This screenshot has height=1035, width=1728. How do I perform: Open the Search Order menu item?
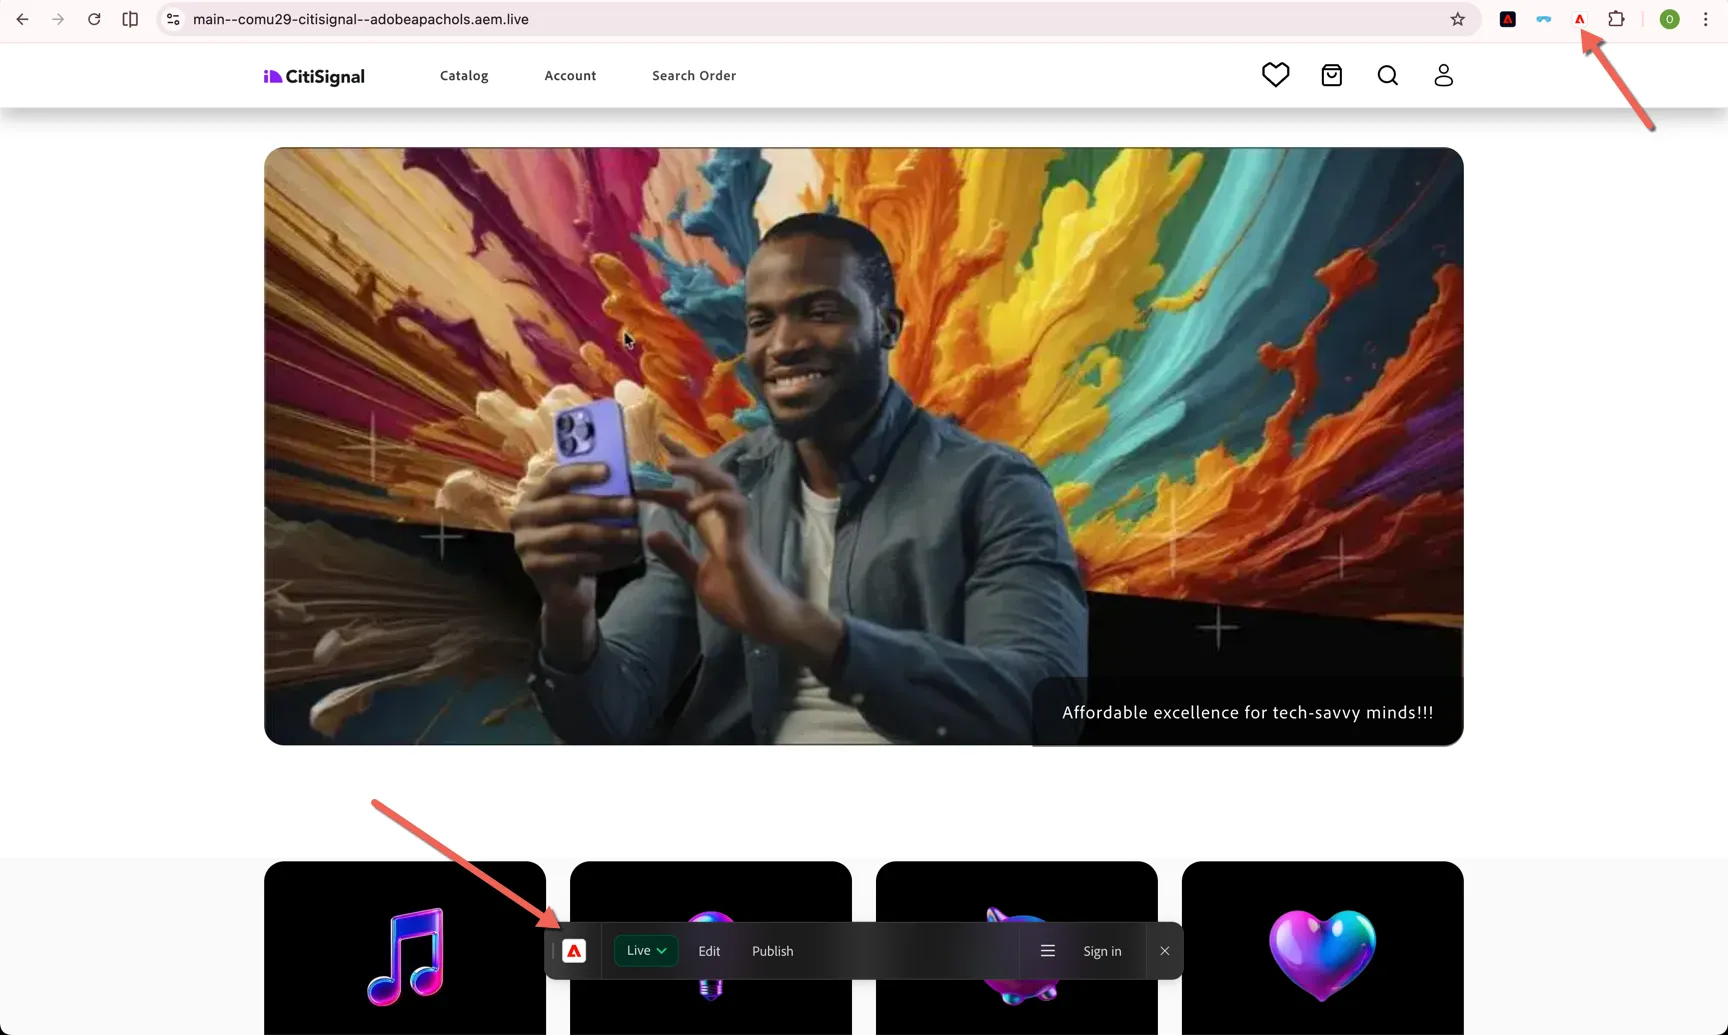pyautogui.click(x=694, y=76)
